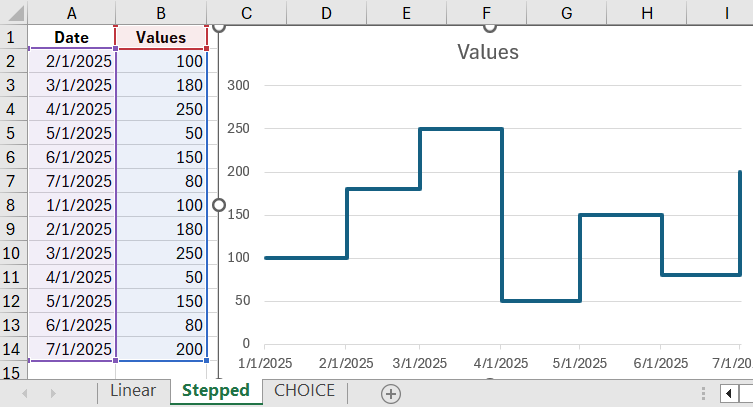This screenshot has width=753, height=407.
Task: Click the 150 vertical axis label
Action: point(238,215)
